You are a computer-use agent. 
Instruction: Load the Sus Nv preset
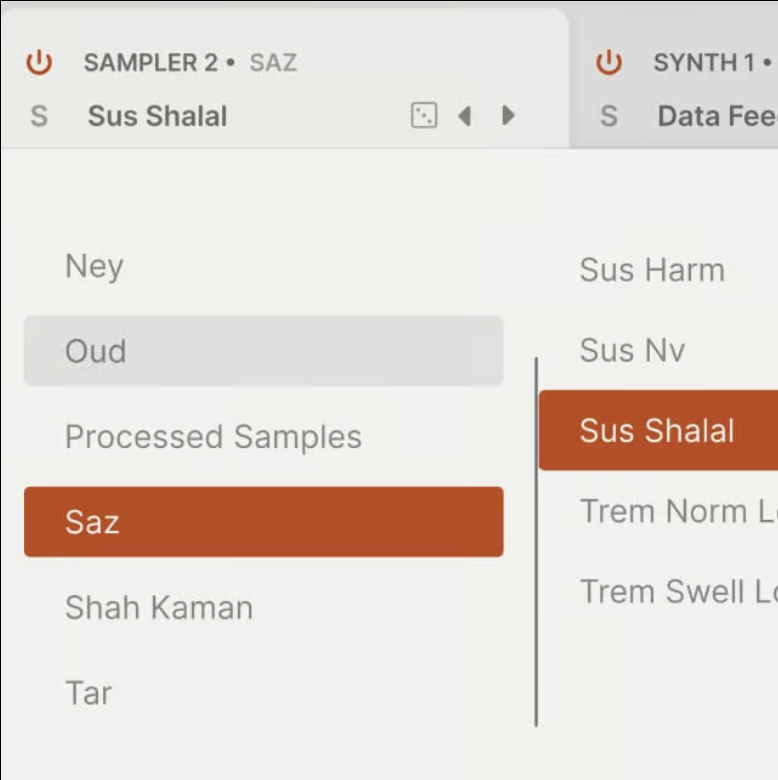tap(632, 350)
